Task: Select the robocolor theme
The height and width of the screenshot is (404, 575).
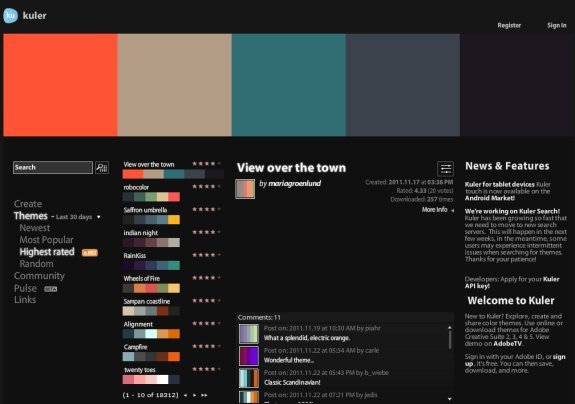Action: click(136, 187)
